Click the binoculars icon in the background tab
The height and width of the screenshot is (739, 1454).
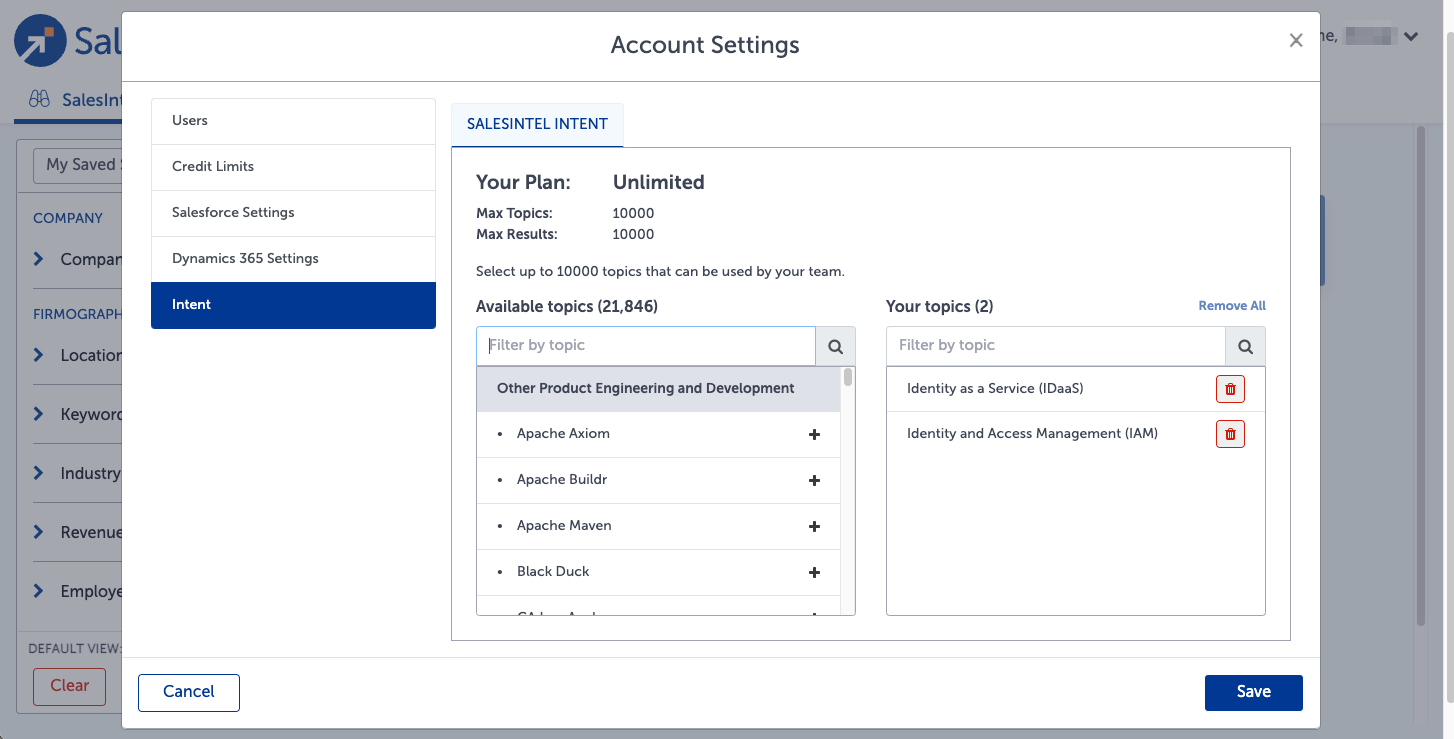click(39, 99)
